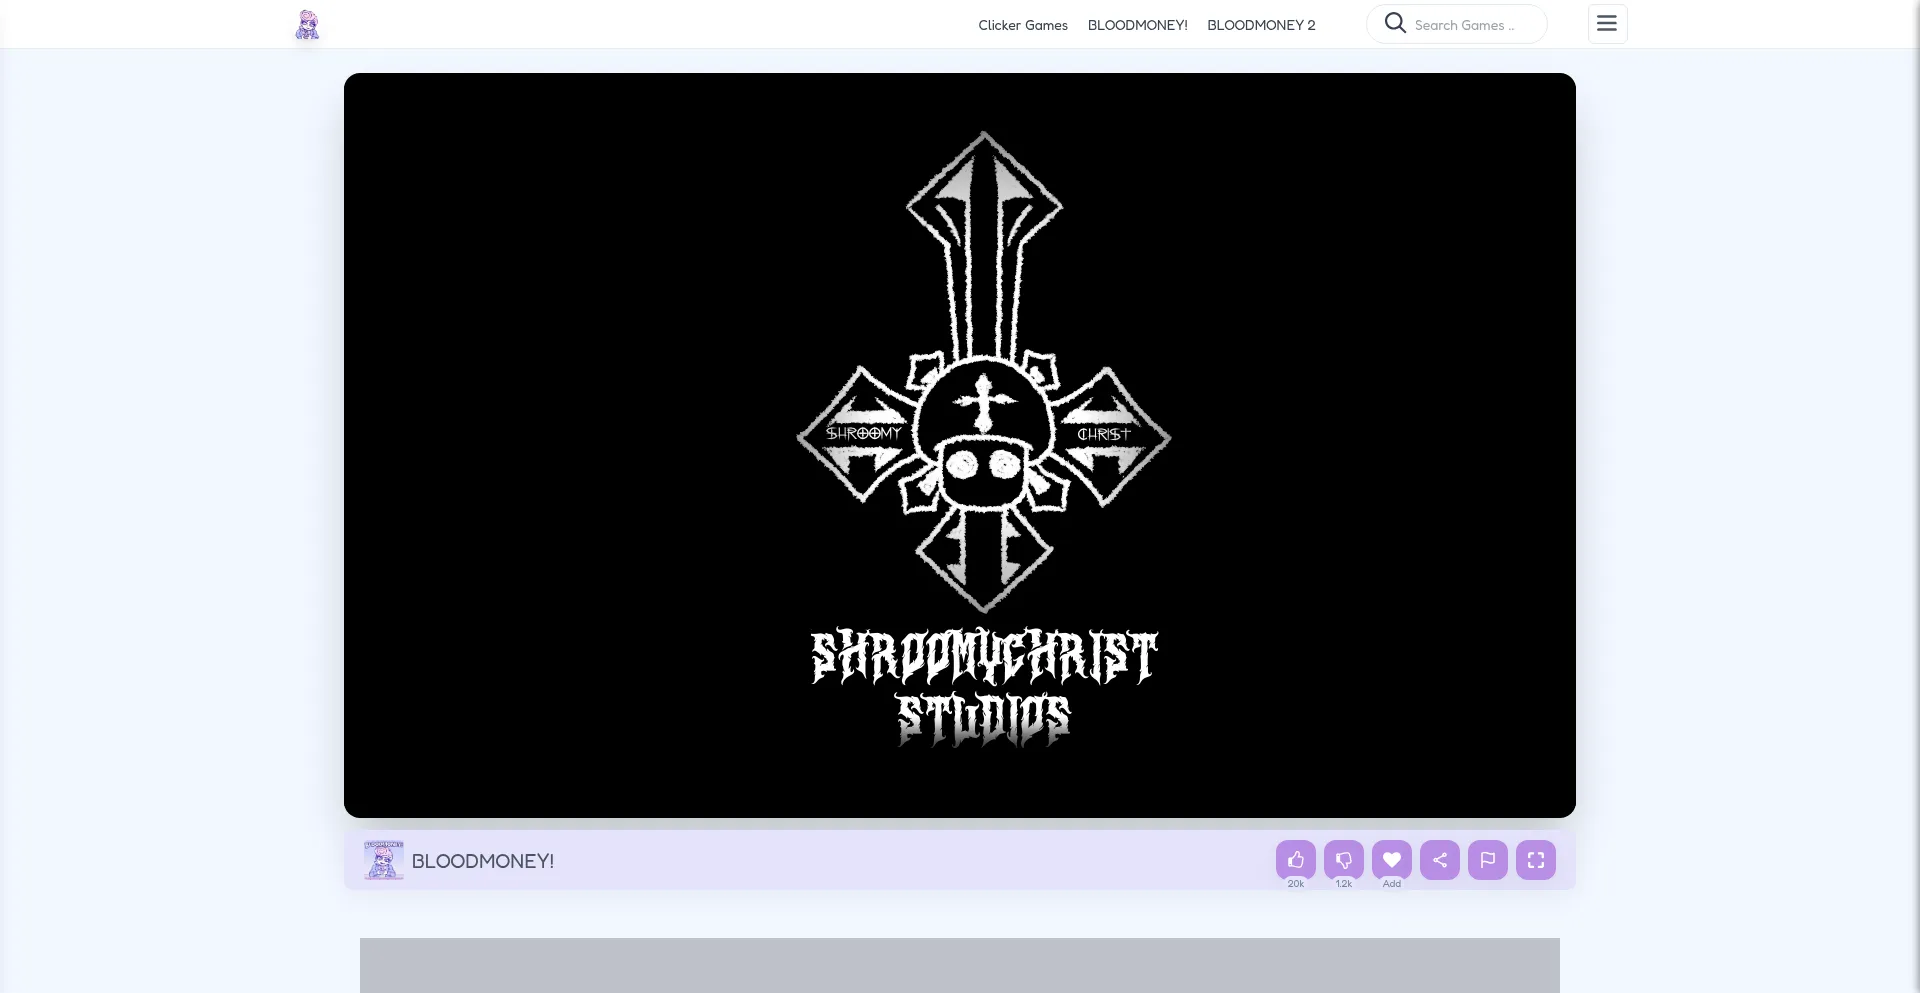
Task: Click the thumbs-down dislike button
Action: (x=1343, y=860)
